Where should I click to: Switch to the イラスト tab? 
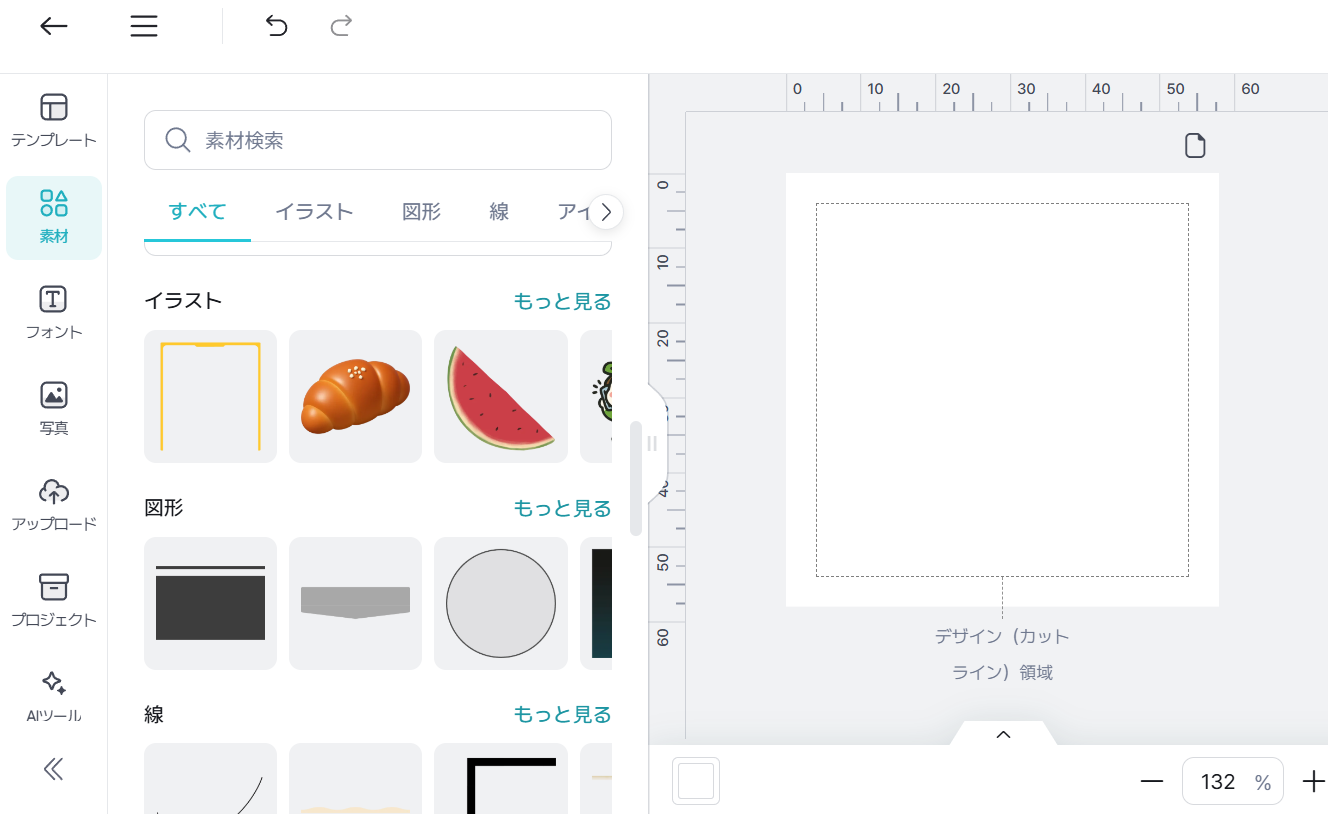pyautogui.click(x=314, y=212)
